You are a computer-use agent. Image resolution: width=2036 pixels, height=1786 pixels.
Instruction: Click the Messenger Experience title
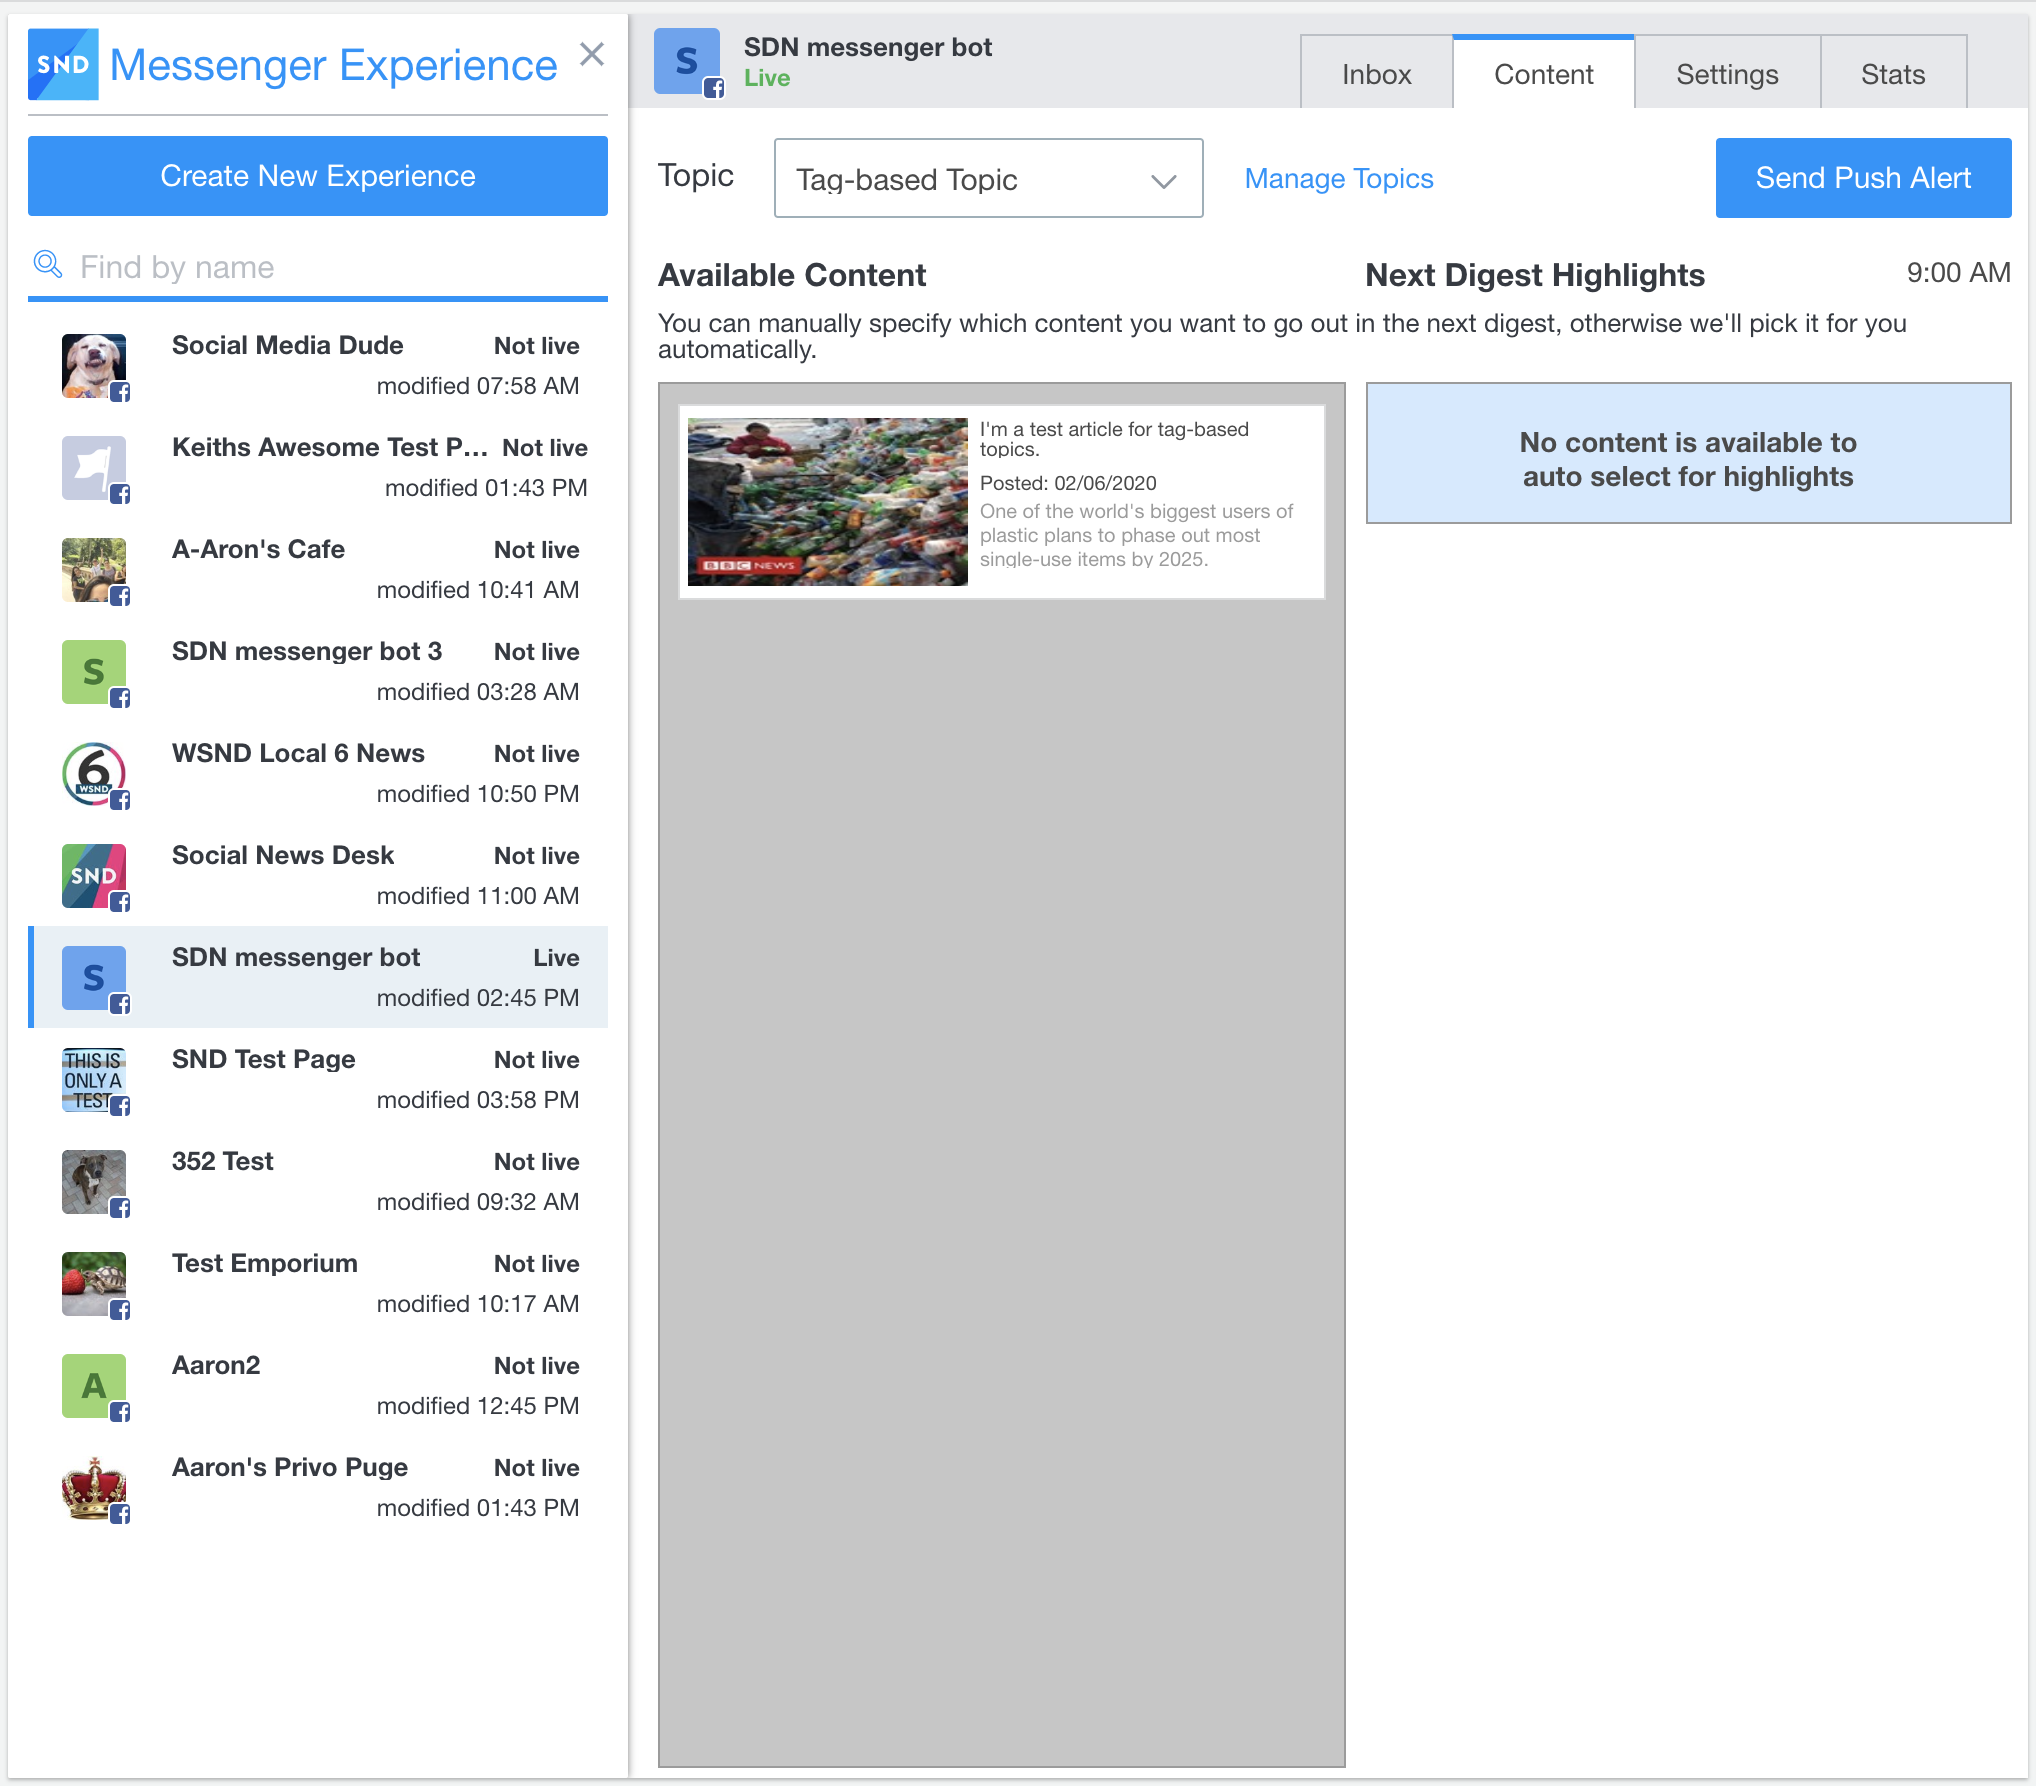(x=333, y=65)
